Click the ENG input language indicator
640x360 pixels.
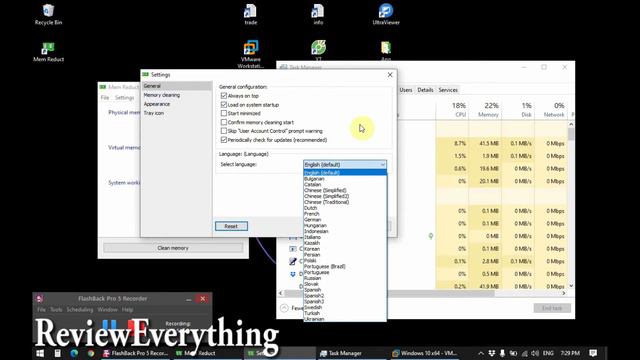pos(548,353)
